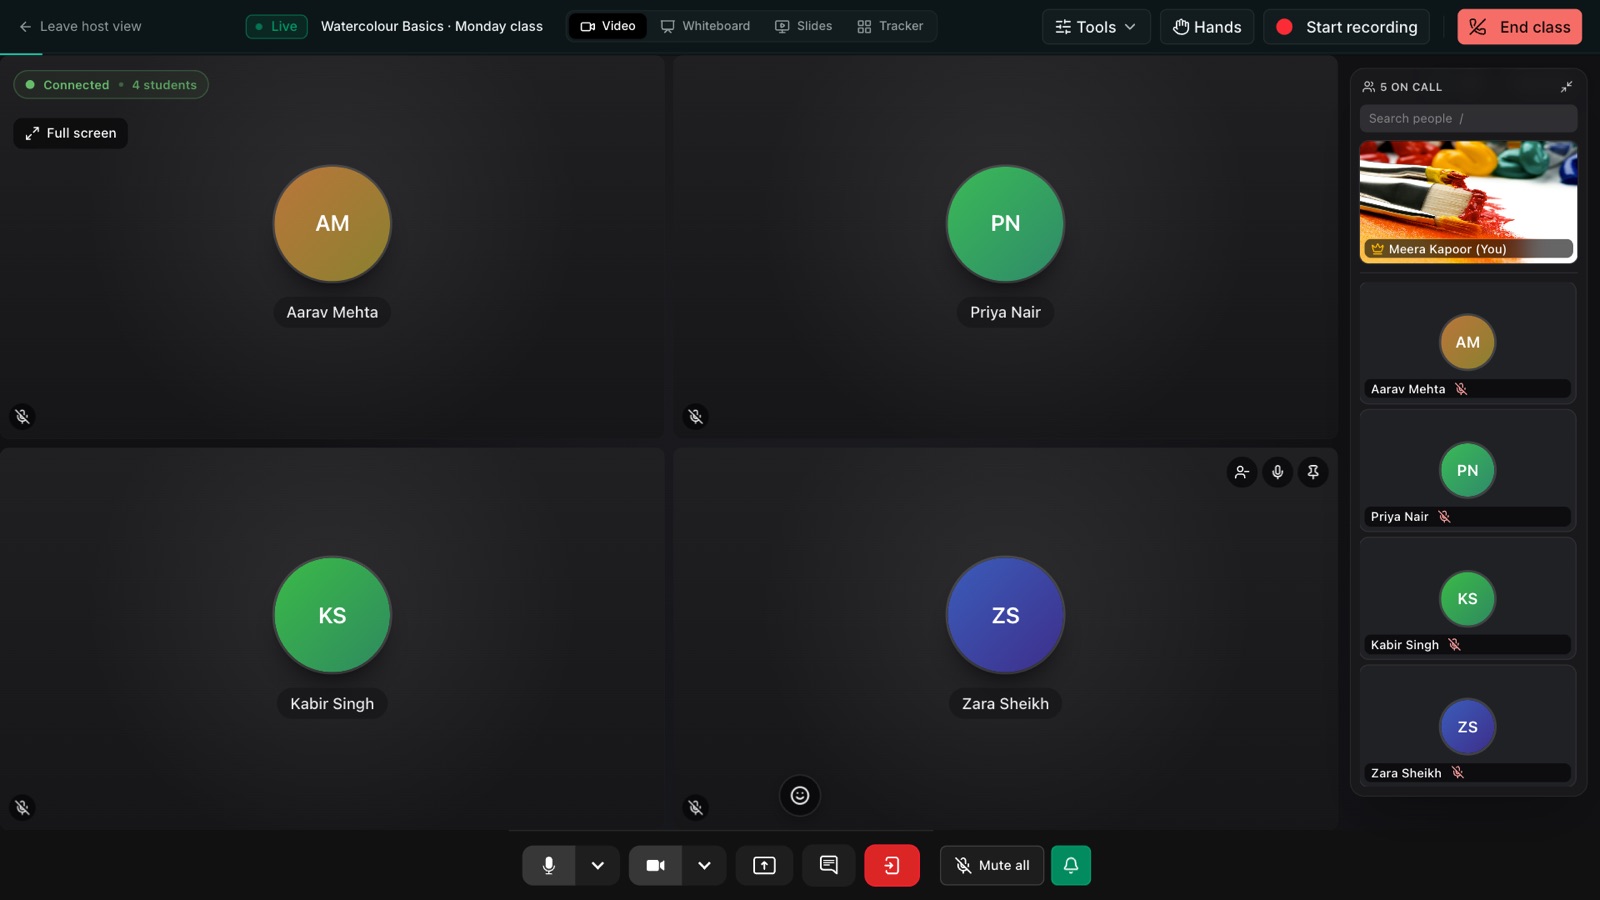The width and height of the screenshot is (1600, 900).
Task: Switch to the Video tab
Action: 608,26
